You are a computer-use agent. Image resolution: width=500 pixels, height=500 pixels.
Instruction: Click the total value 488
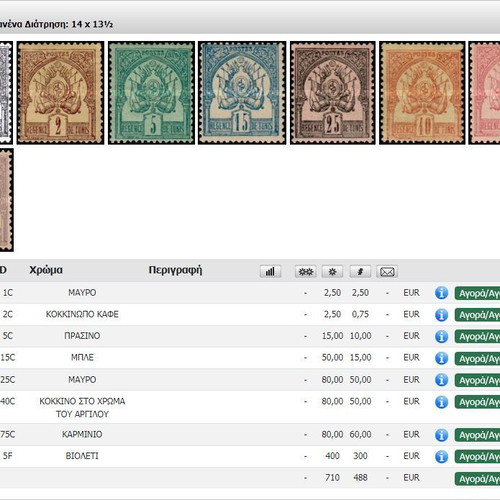coord(360,477)
